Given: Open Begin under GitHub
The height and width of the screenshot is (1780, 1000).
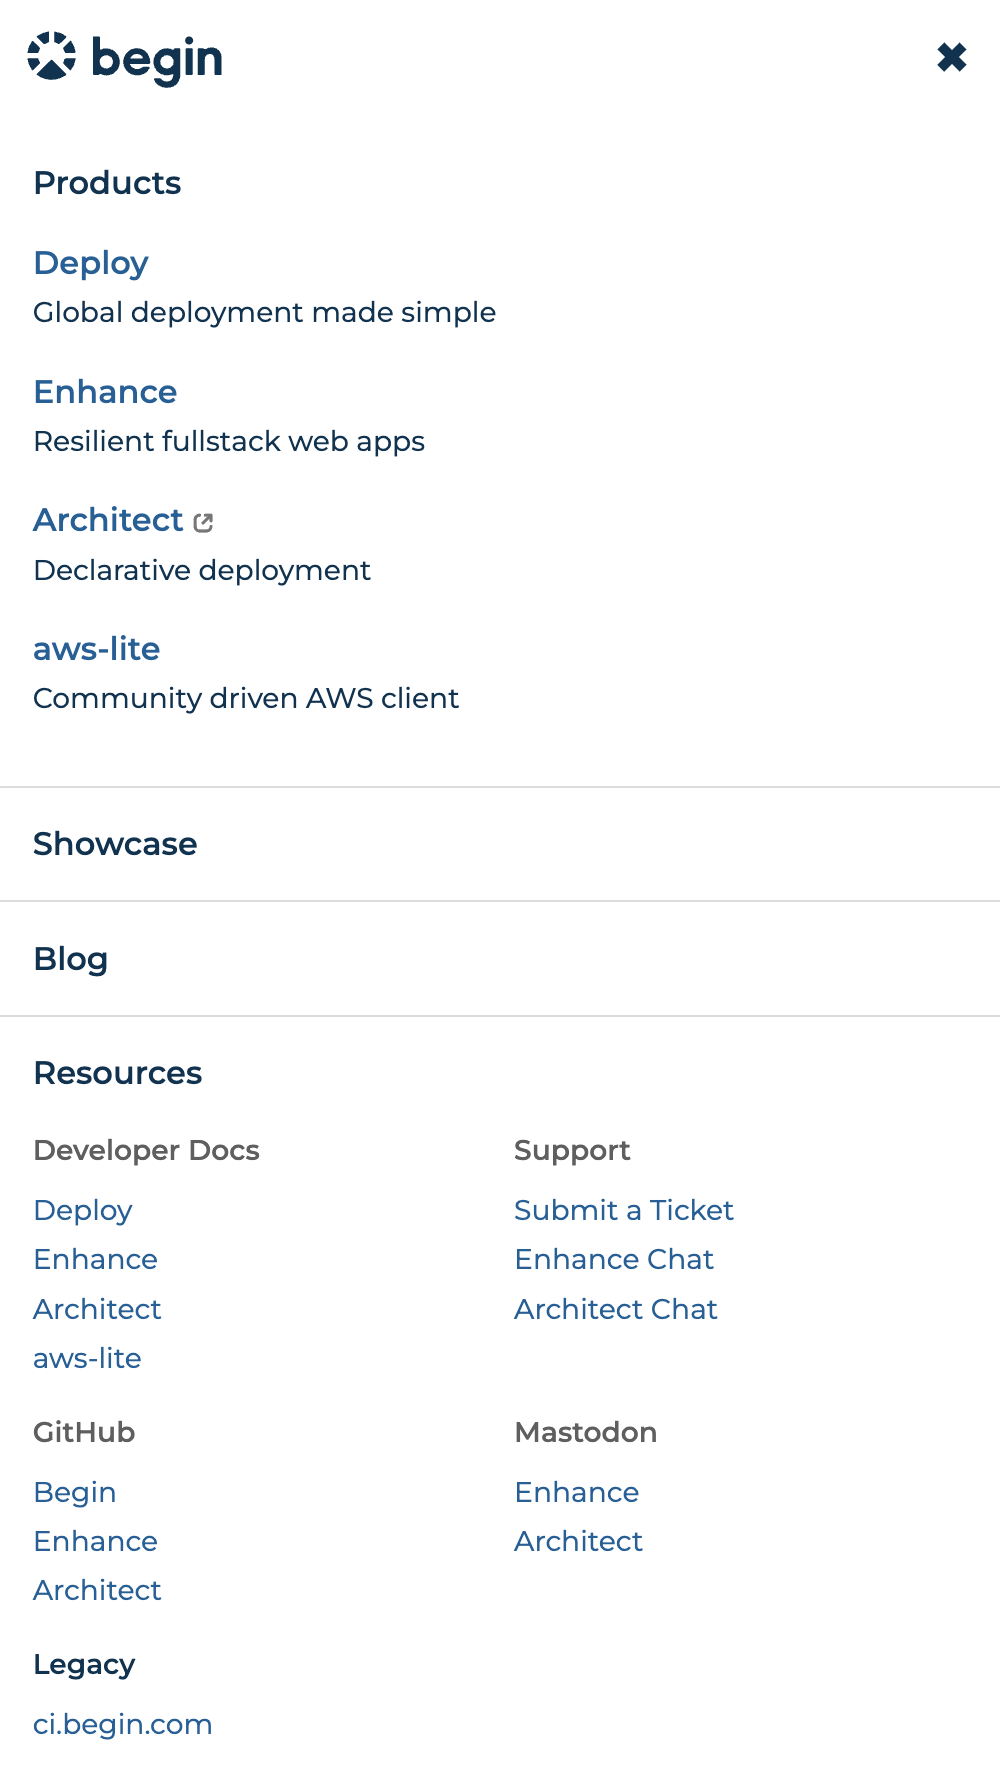Looking at the screenshot, I should (x=75, y=1492).
